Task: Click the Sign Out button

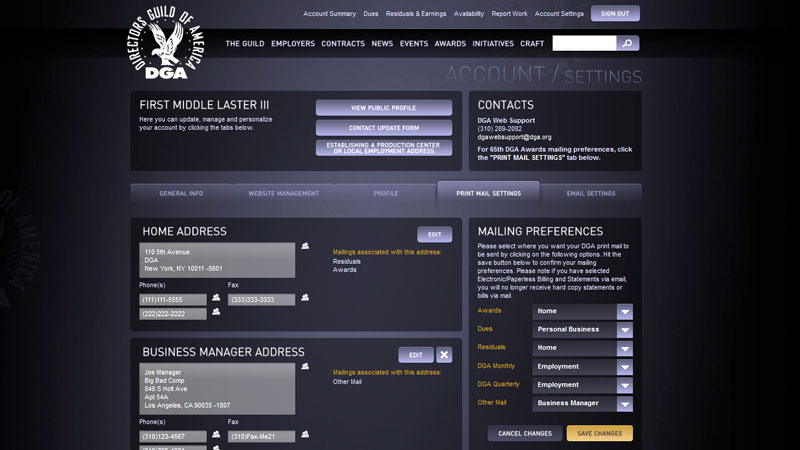Action: [615, 14]
